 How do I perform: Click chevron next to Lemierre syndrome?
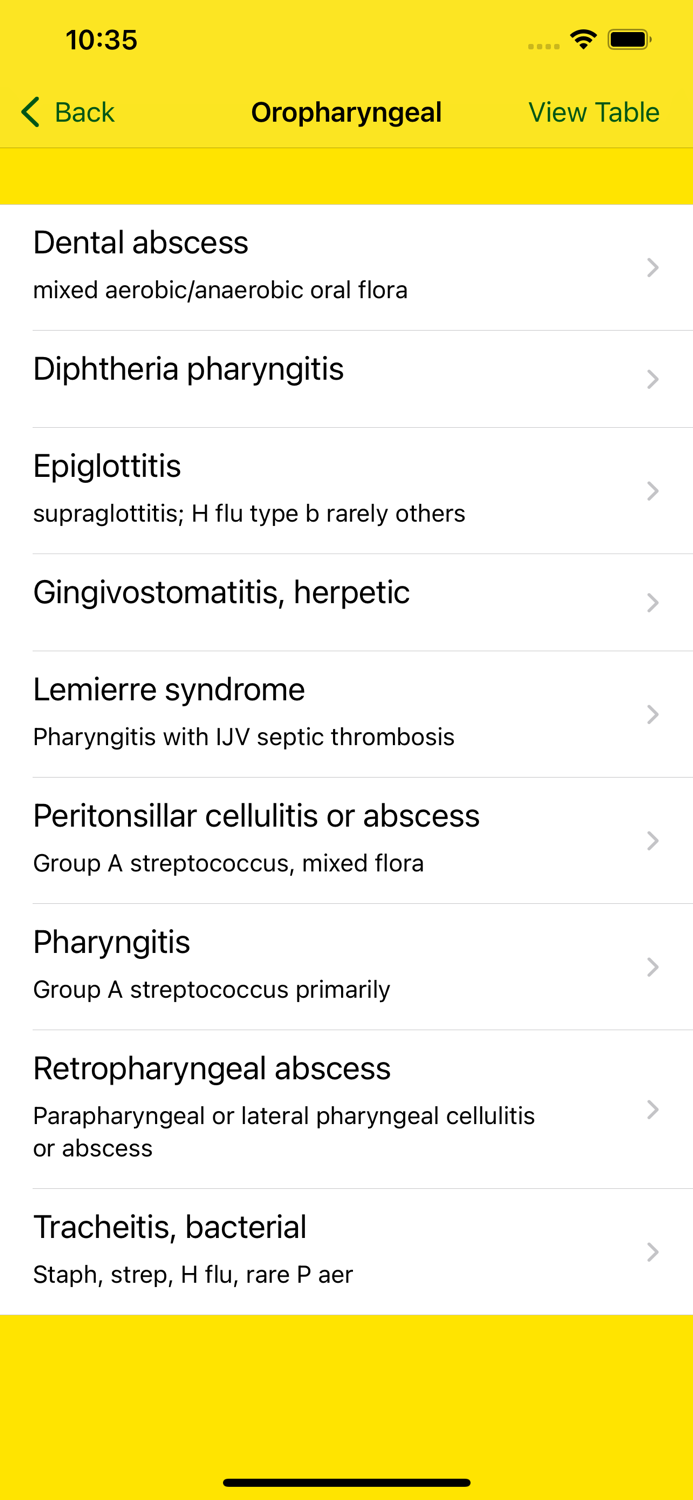click(652, 714)
